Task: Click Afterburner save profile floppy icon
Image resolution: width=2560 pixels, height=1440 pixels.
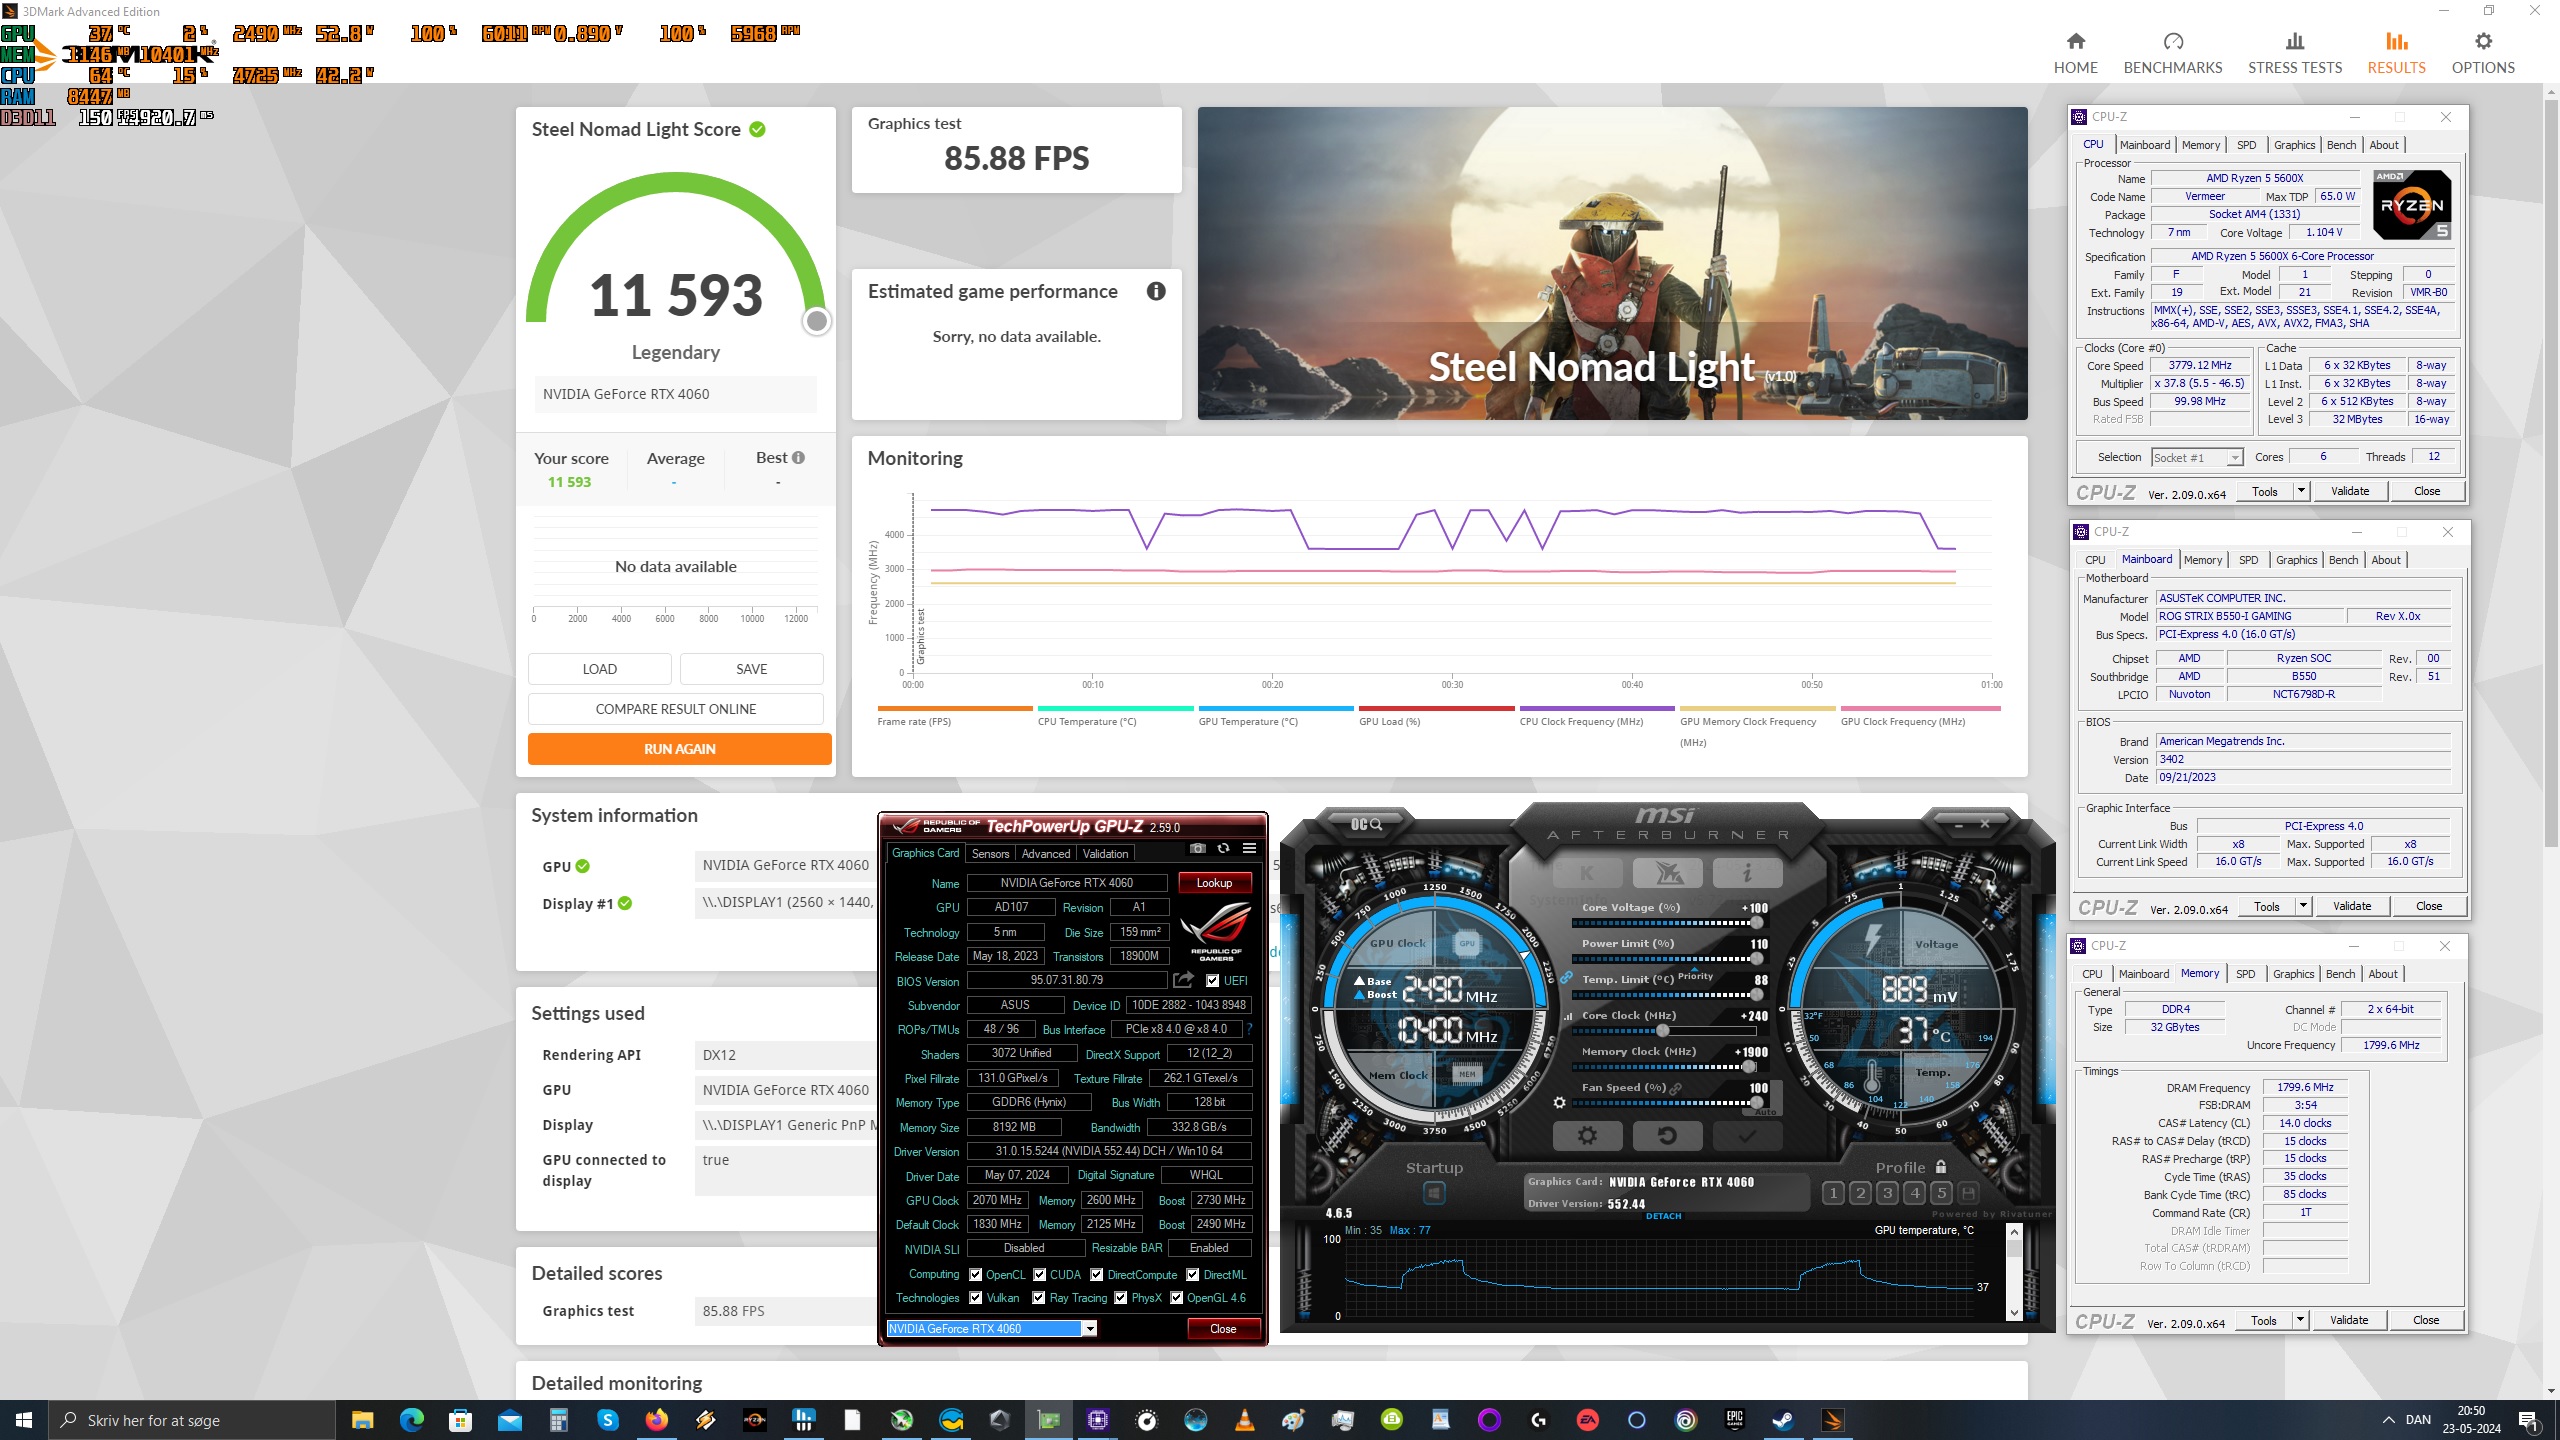Action: tap(1968, 1193)
